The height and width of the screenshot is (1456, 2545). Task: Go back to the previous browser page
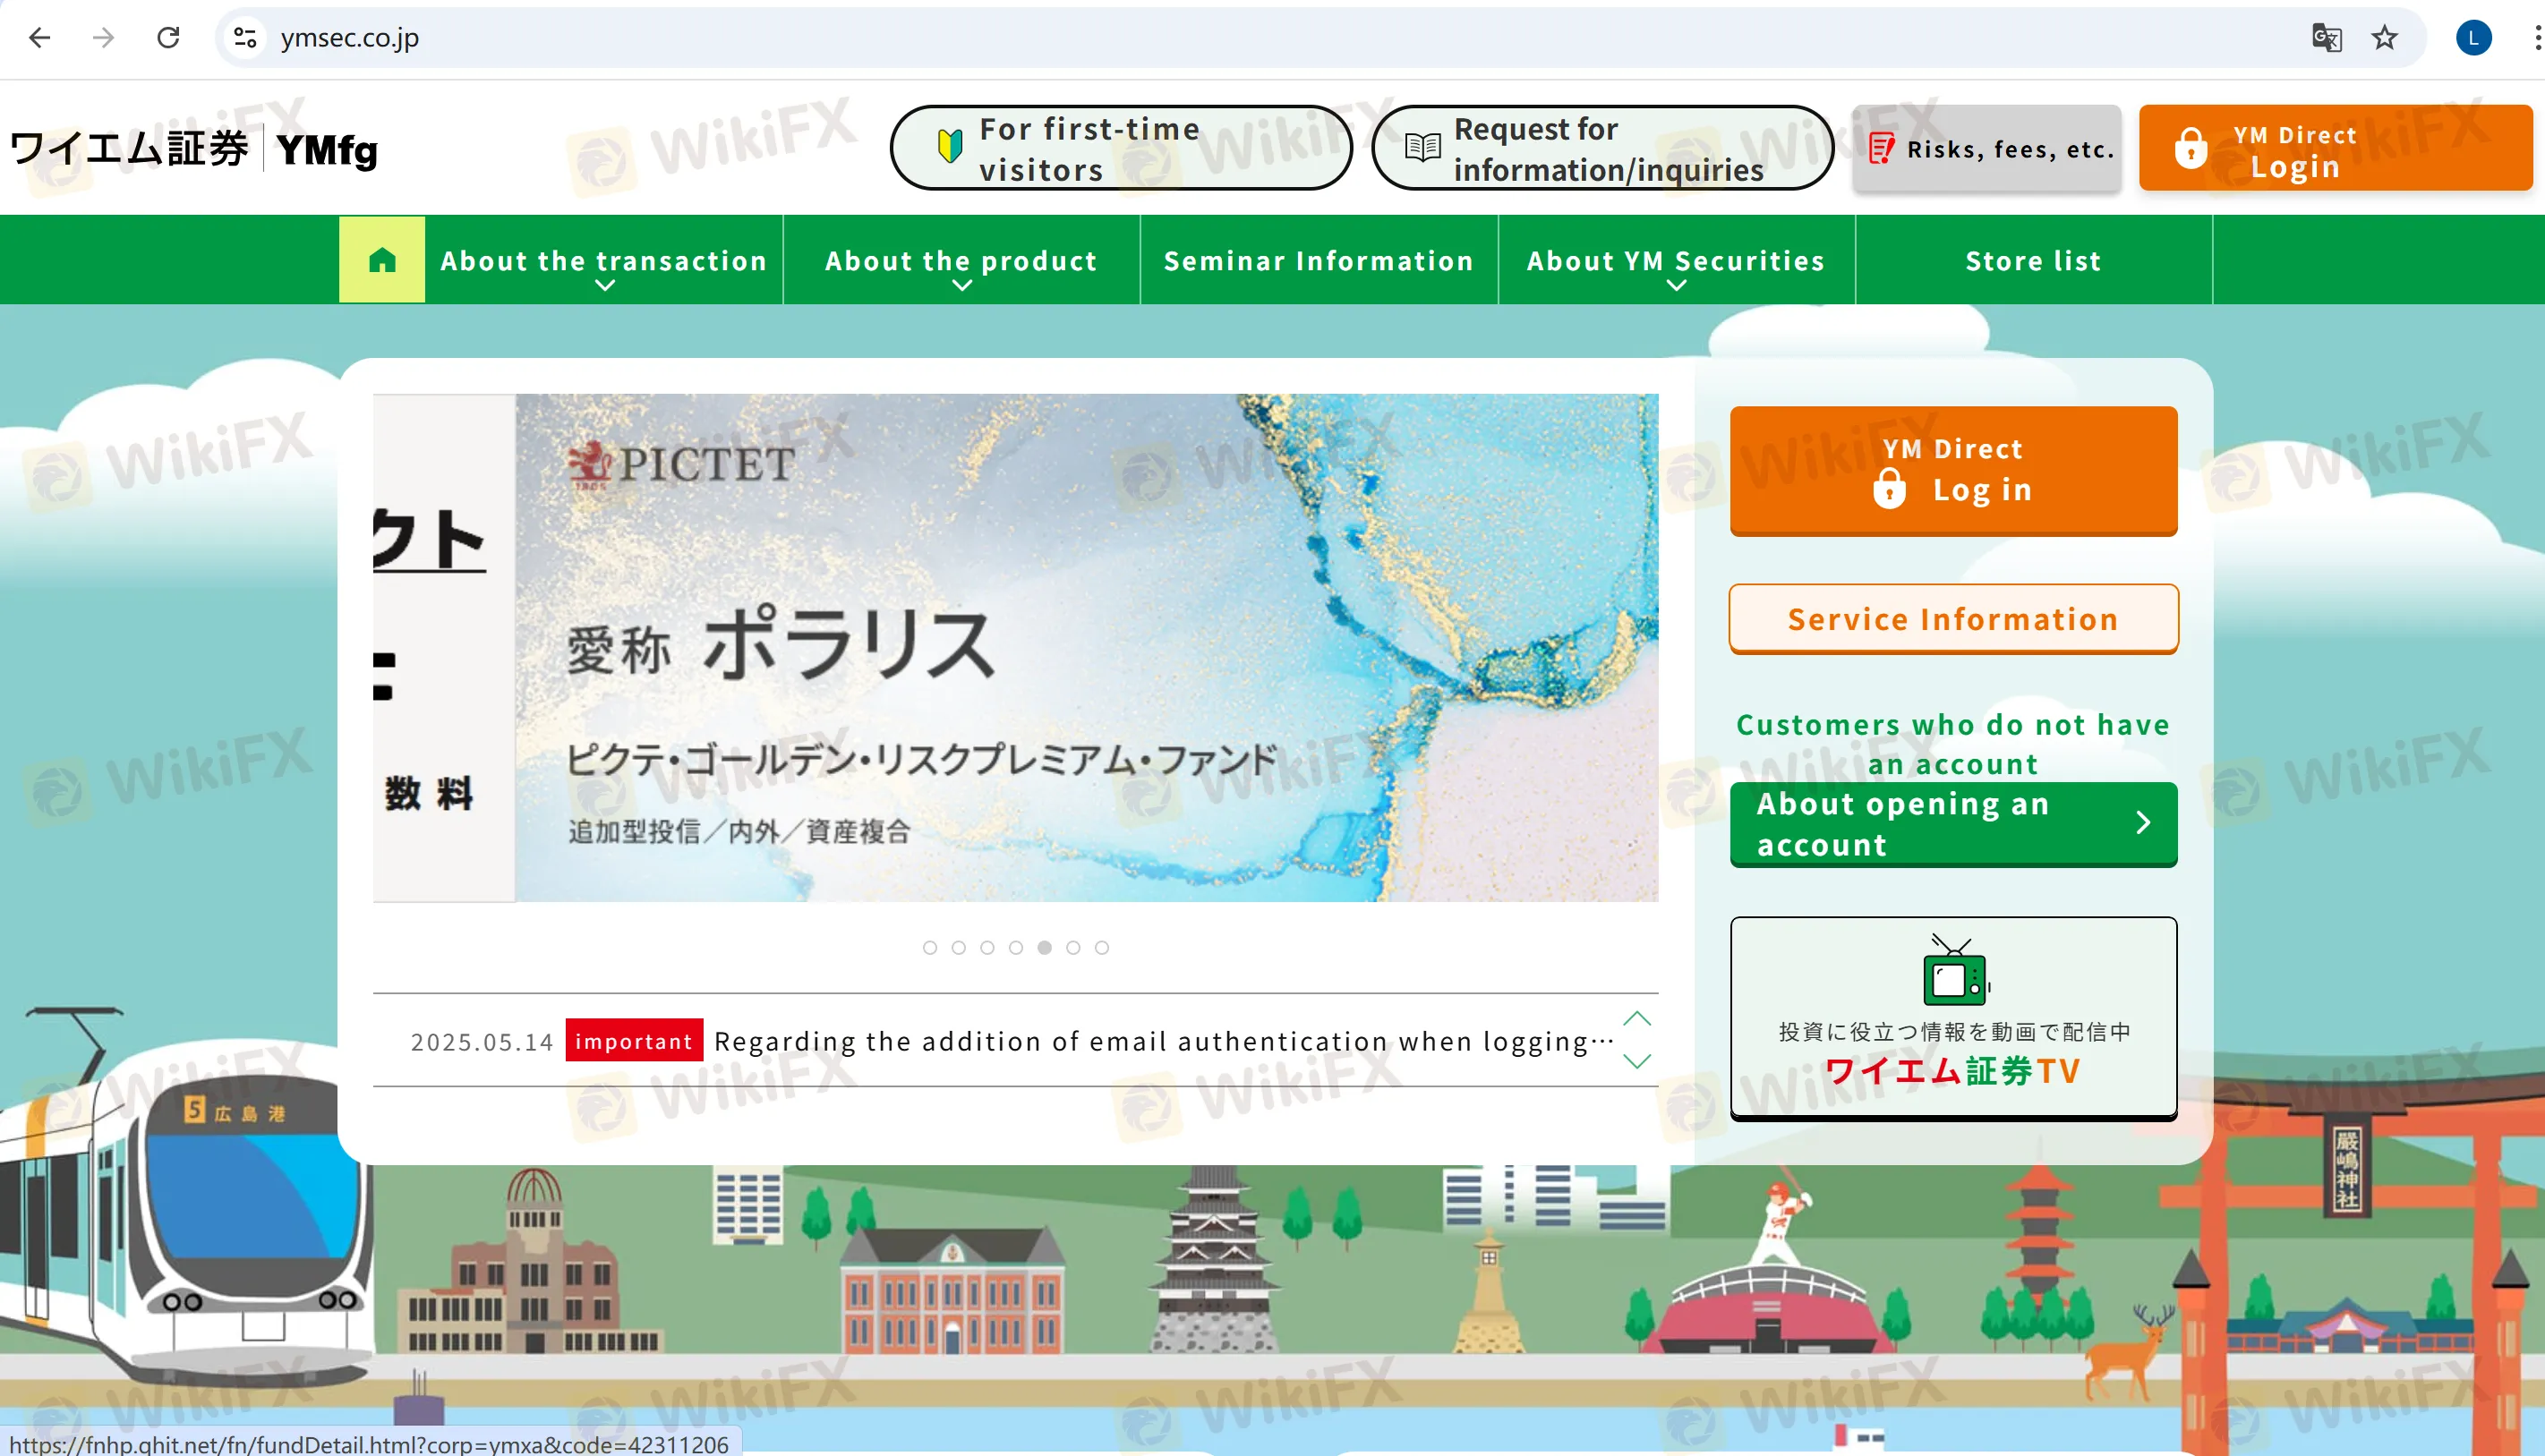(40, 38)
